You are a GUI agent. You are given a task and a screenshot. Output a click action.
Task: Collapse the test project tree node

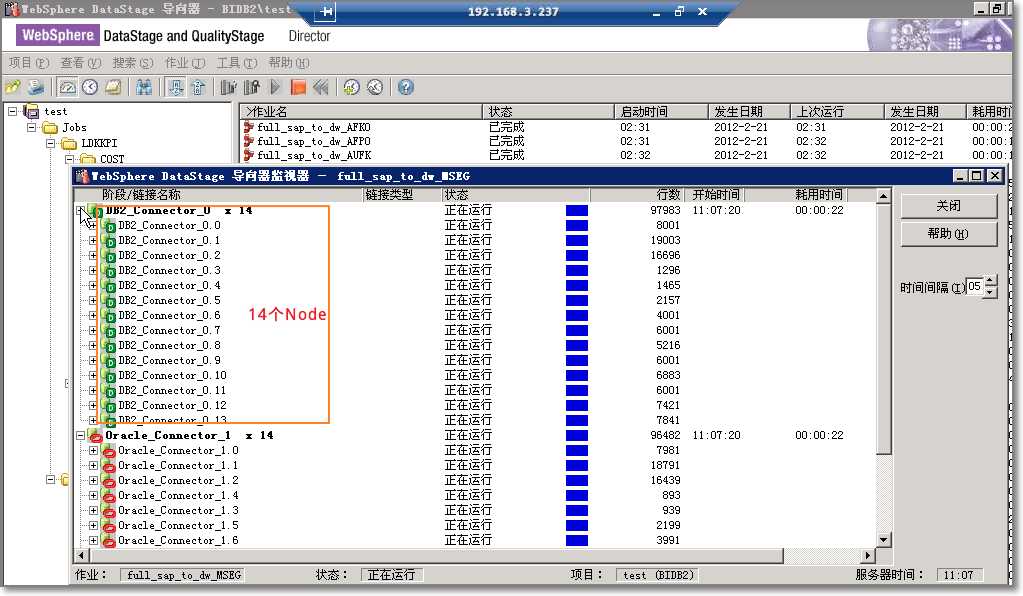click(12, 112)
